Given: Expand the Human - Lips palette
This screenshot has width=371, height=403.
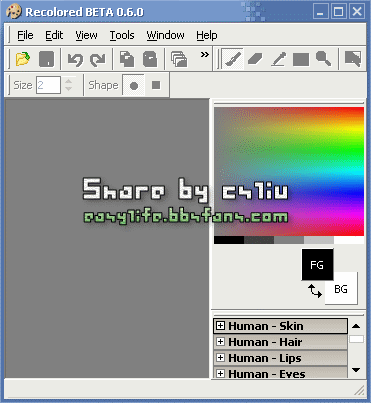Looking at the screenshot, I should click(220, 358).
